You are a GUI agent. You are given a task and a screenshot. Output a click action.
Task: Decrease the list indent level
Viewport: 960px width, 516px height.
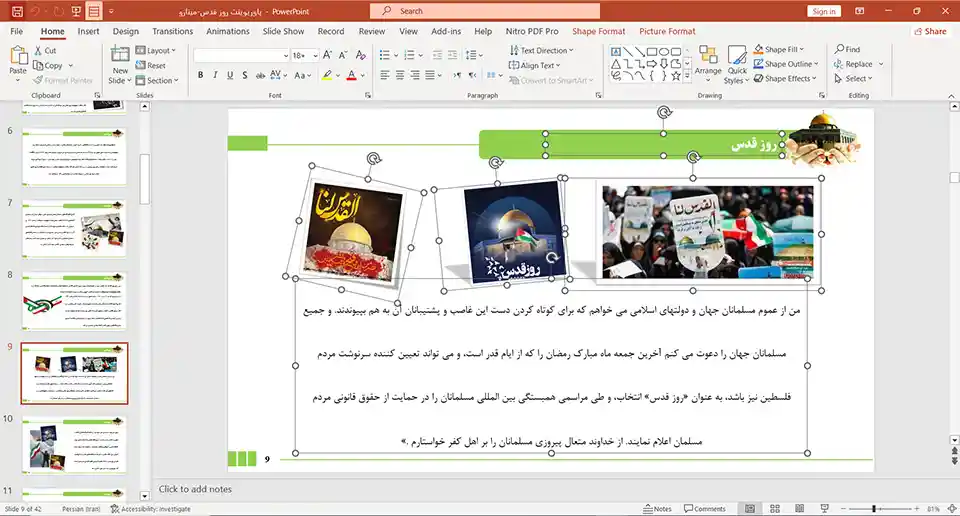pos(437,55)
